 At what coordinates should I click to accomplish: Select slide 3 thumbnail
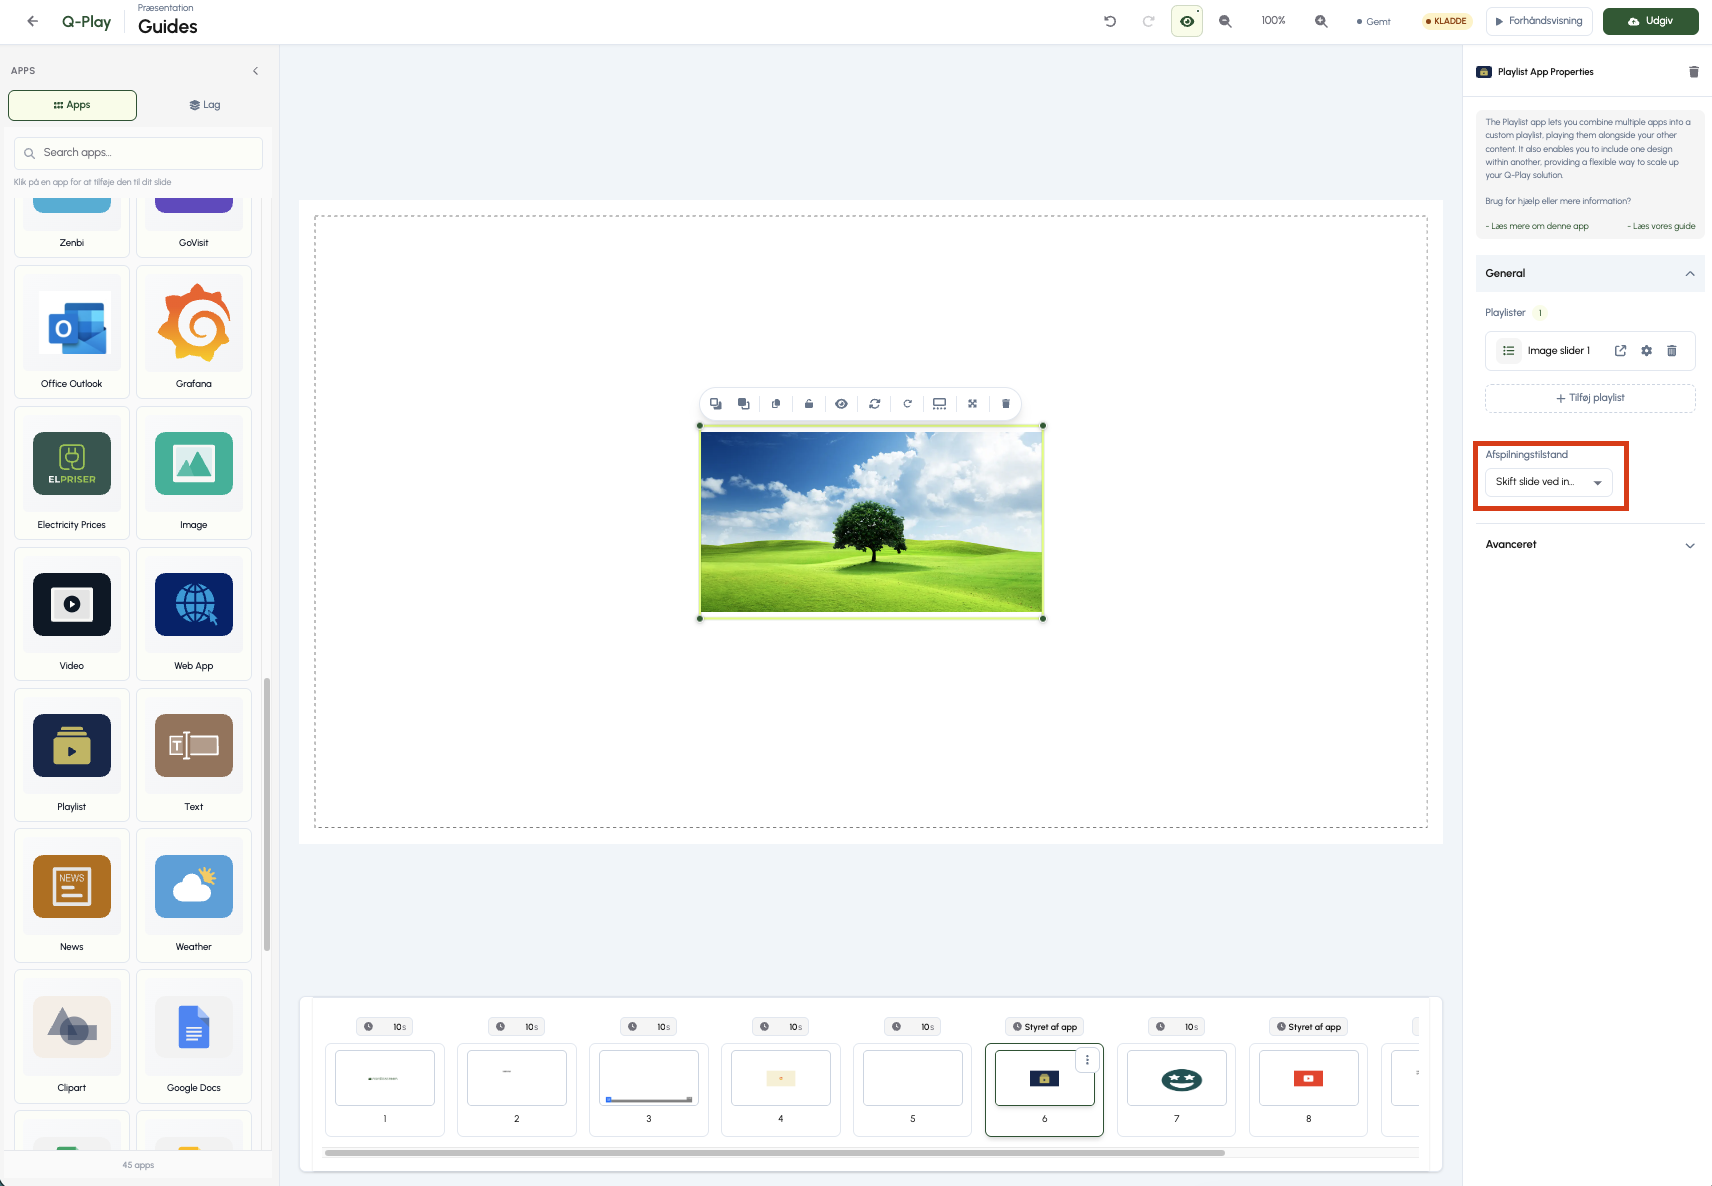point(649,1078)
